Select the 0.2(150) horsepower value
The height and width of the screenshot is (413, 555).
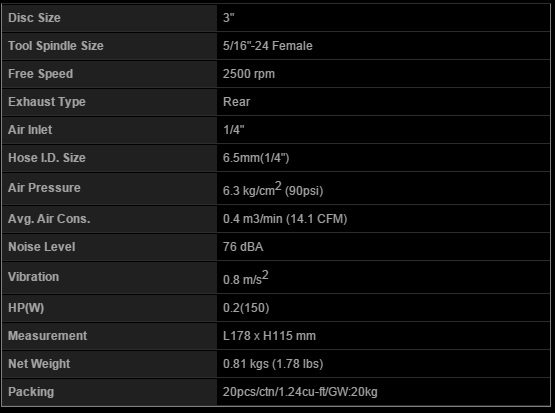click(x=246, y=308)
